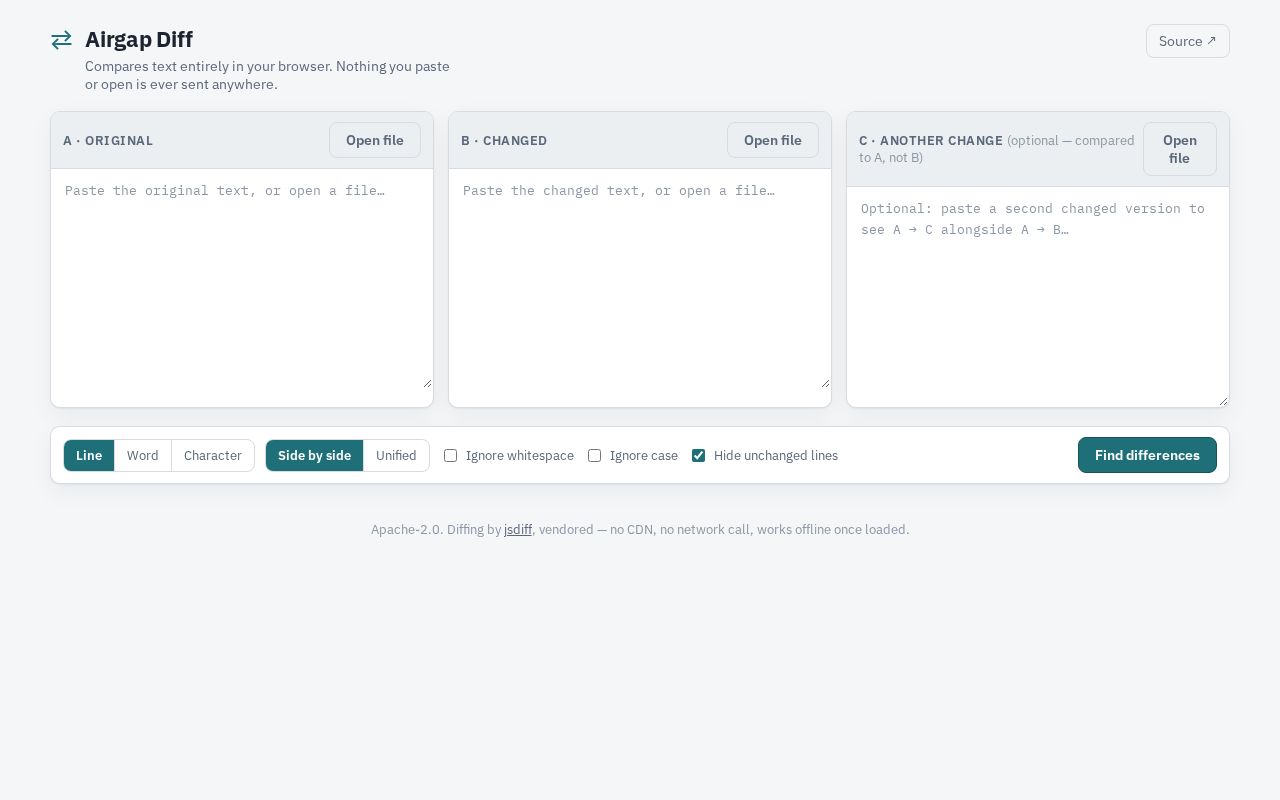Viewport: 1280px width, 800px height.
Task: Focus the optional second changed version textarea
Action: [x=1038, y=297]
